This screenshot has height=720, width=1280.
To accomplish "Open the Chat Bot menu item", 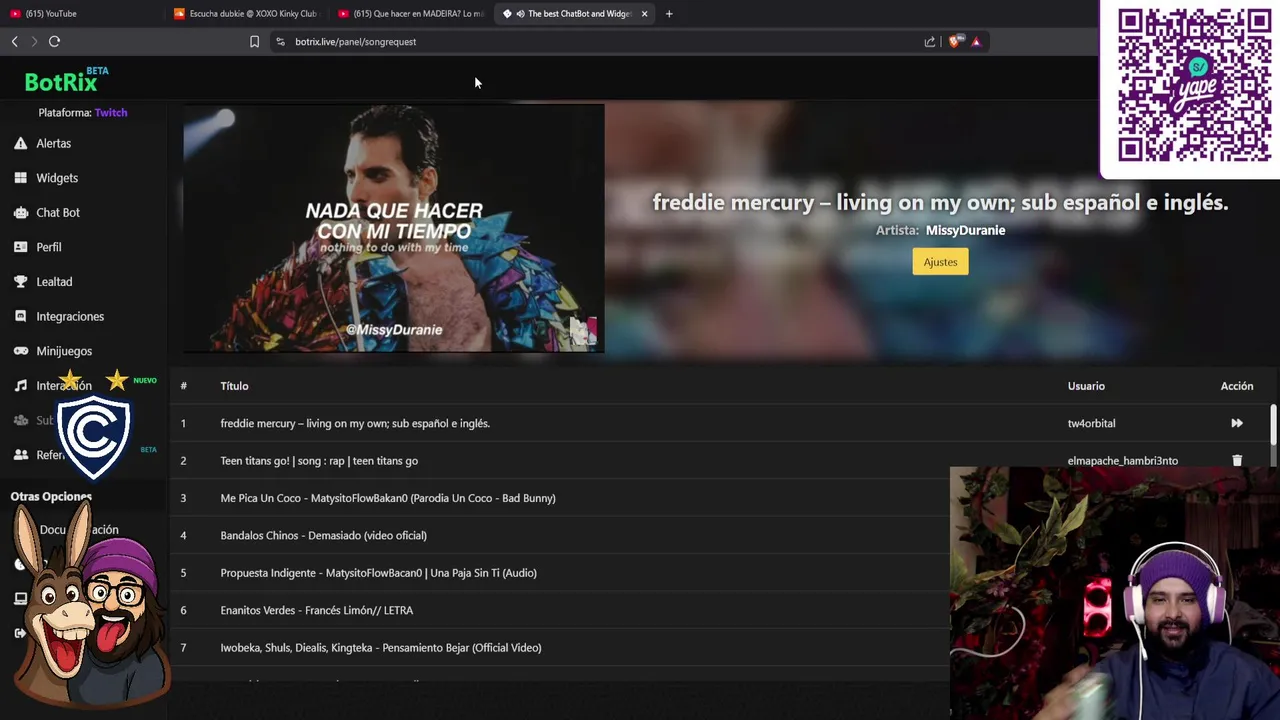I will [x=58, y=212].
